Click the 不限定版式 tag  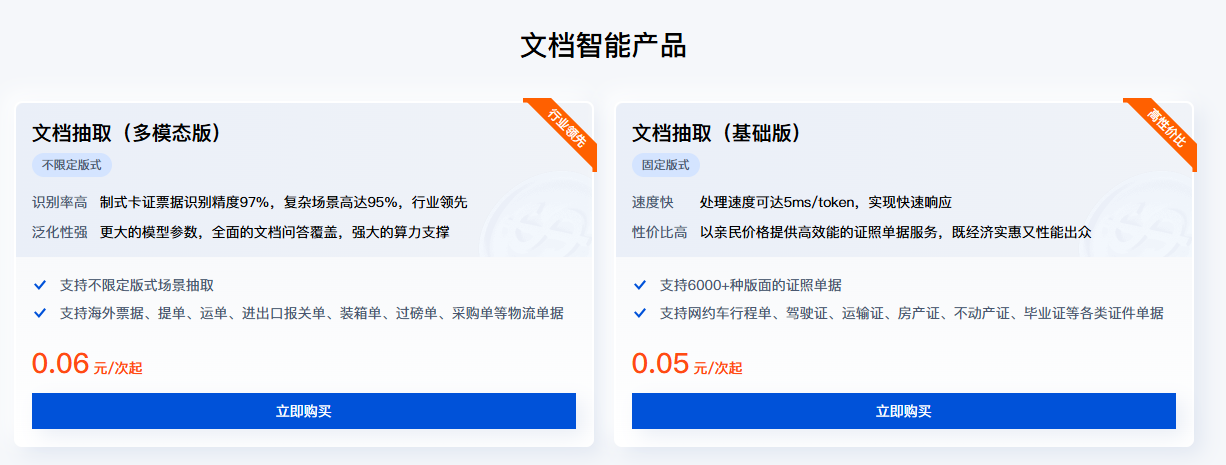pos(72,165)
